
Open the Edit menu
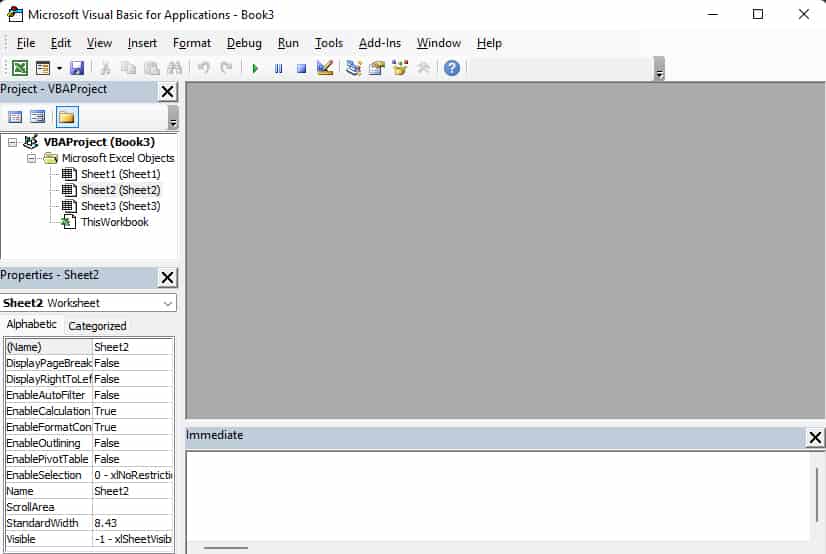(61, 43)
